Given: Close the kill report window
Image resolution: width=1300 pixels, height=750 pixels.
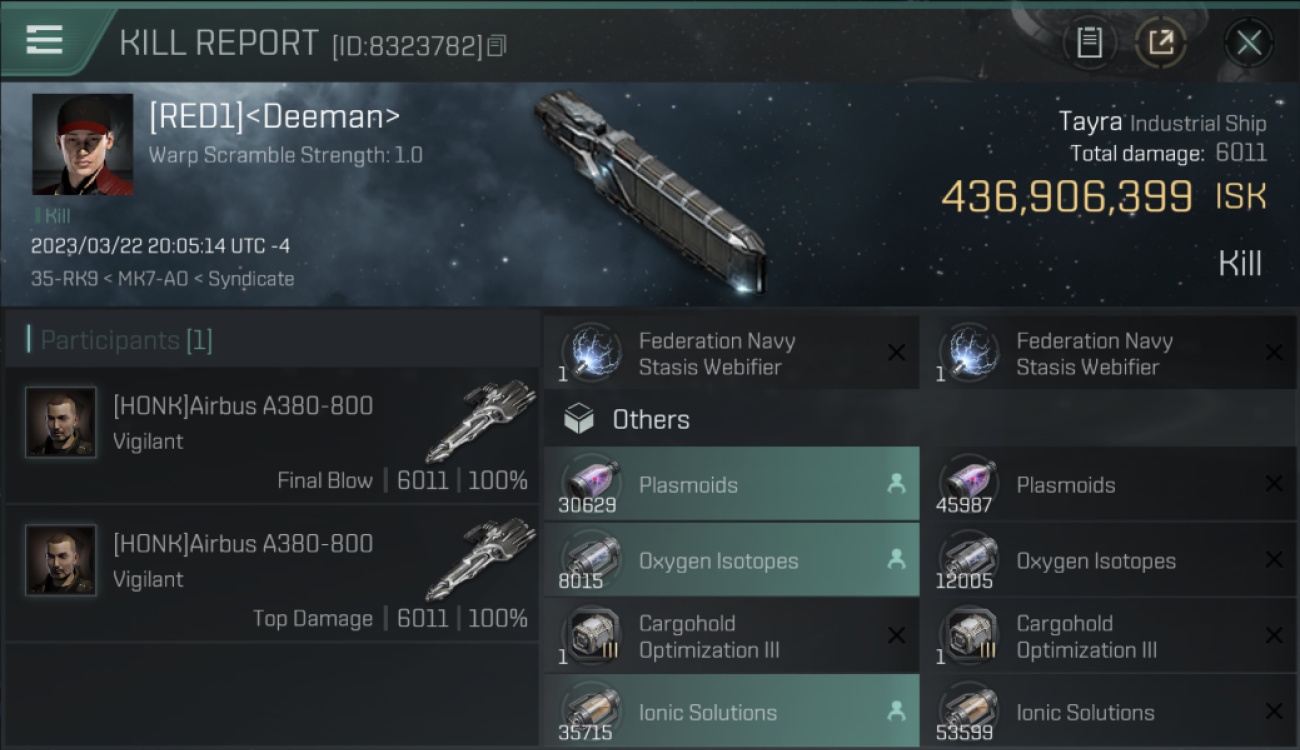Looking at the screenshot, I should pos(1248,42).
